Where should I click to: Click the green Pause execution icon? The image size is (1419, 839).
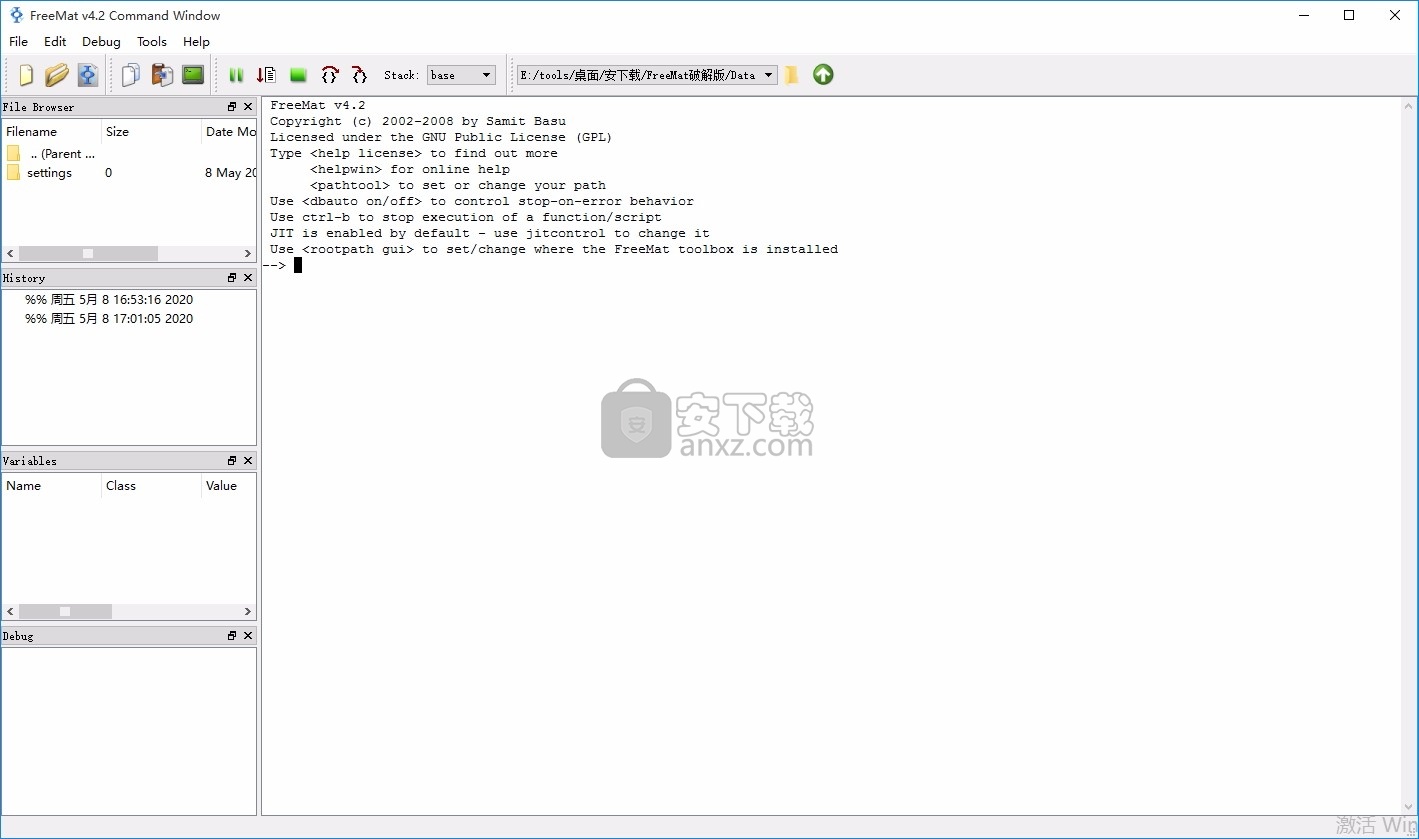tap(236, 75)
